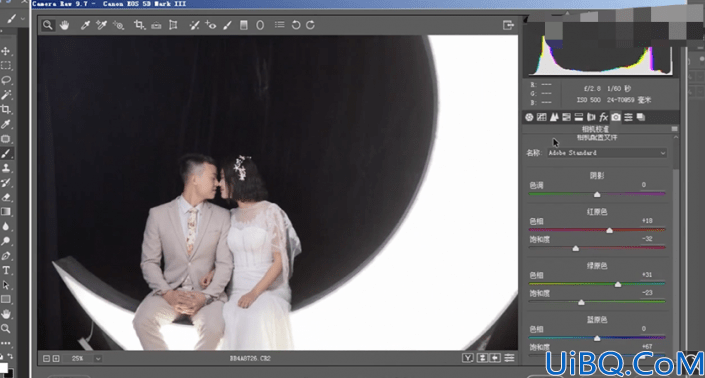The height and width of the screenshot is (378, 705).
Task: Select Photoshop Magic Wand tool
Action: [x=6, y=95]
